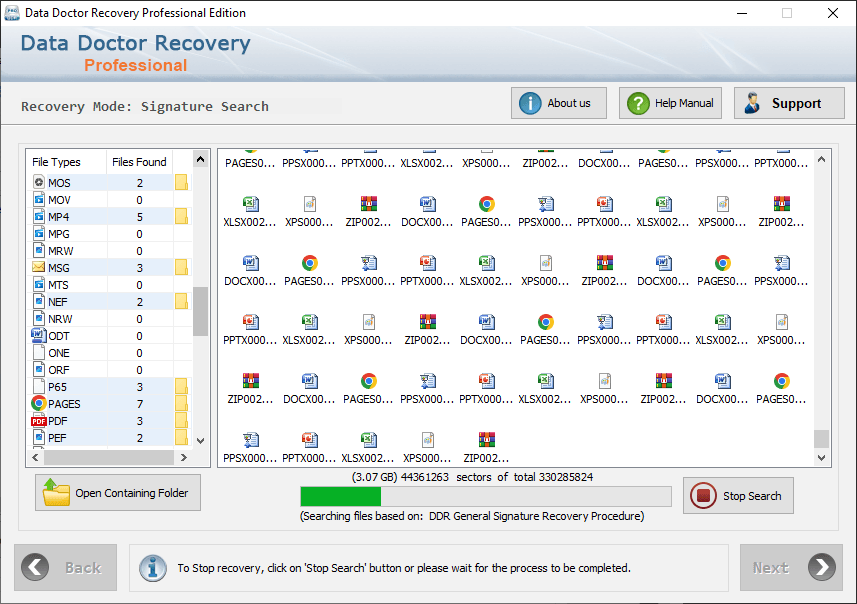The image size is (857, 604).
Task: Open the folder icon in MSG row
Action: click(x=181, y=267)
